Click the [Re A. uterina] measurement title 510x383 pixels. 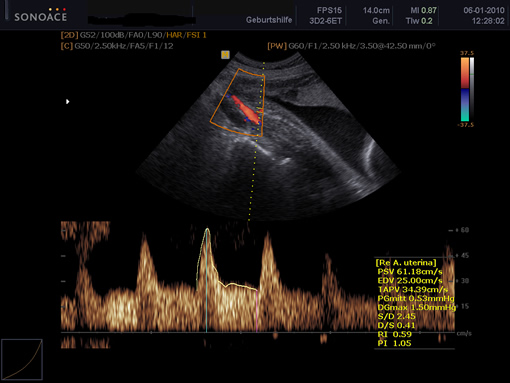[x=406, y=263]
